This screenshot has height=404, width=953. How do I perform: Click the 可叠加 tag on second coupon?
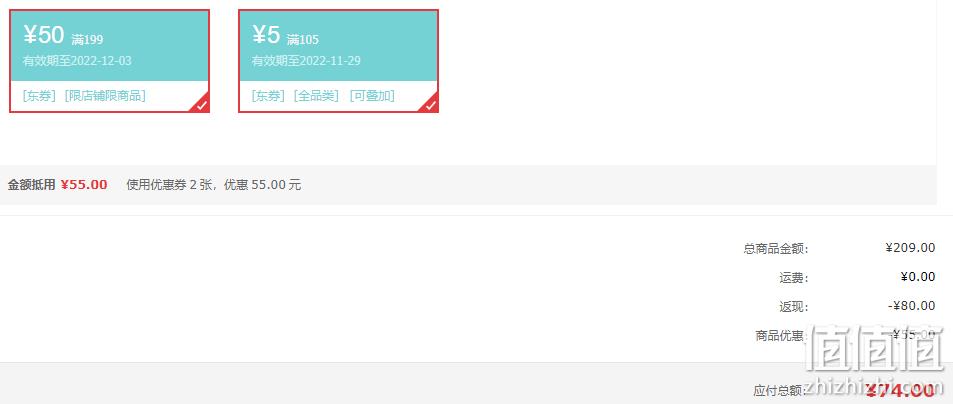click(372, 96)
